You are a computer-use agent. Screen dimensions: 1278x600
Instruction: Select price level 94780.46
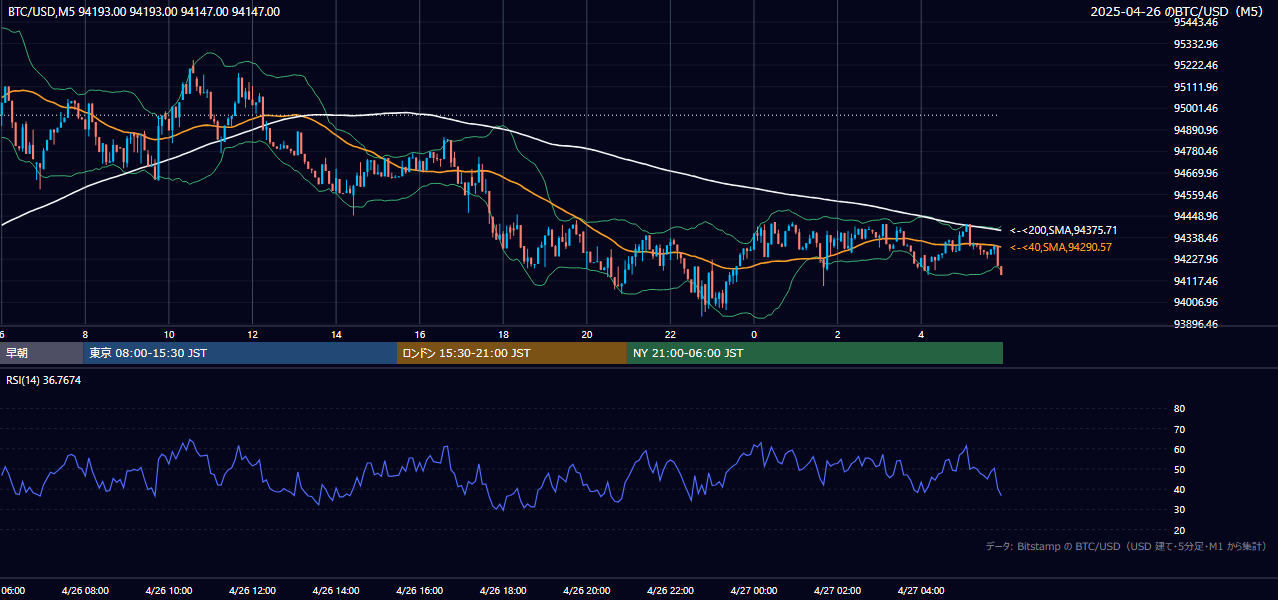click(x=1196, y=151)
